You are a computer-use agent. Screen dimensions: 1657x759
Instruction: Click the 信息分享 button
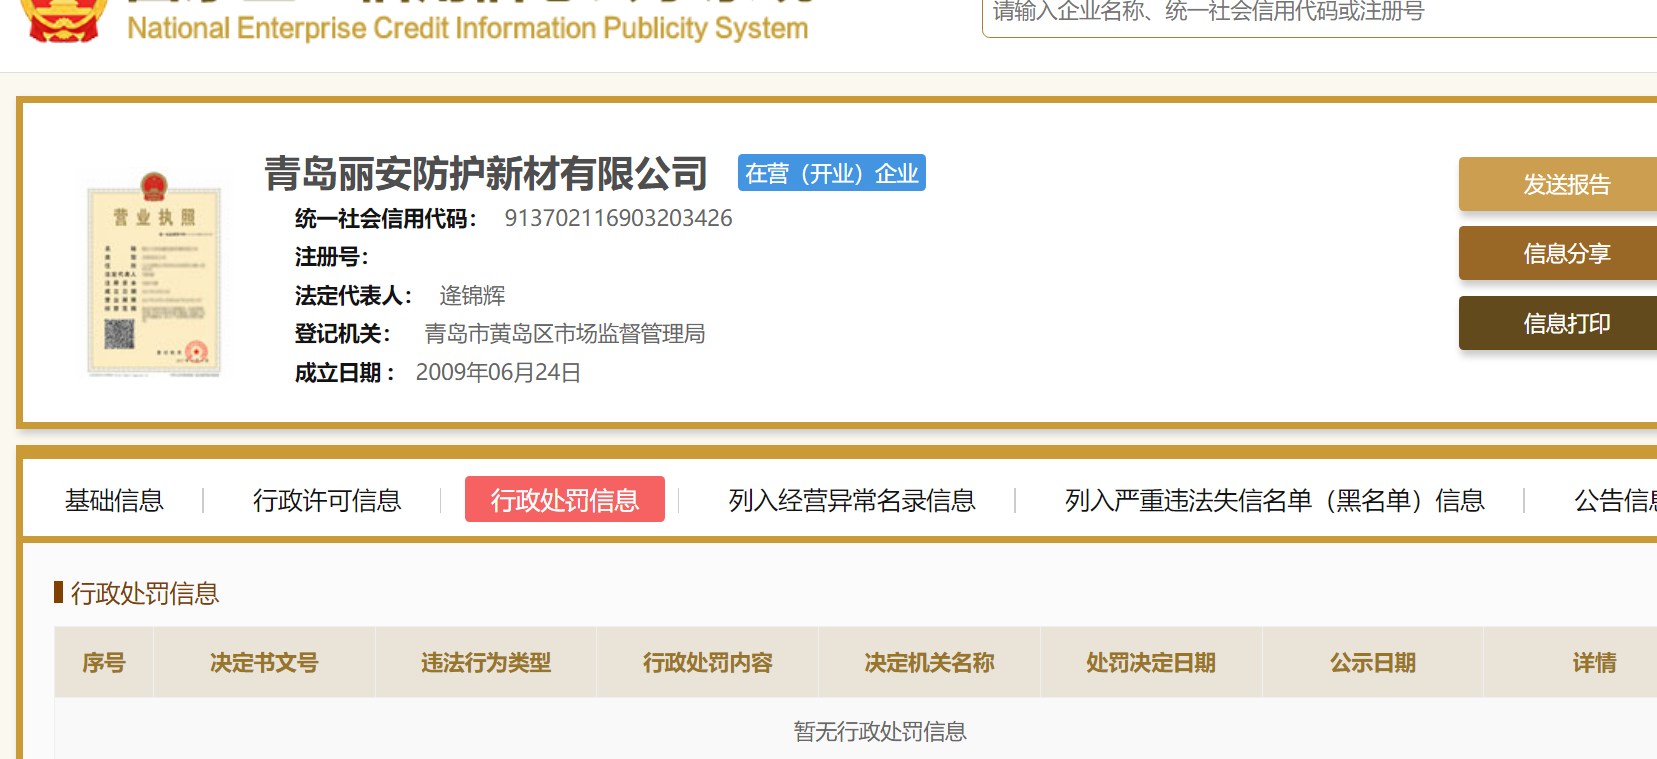click(1560, 254)
